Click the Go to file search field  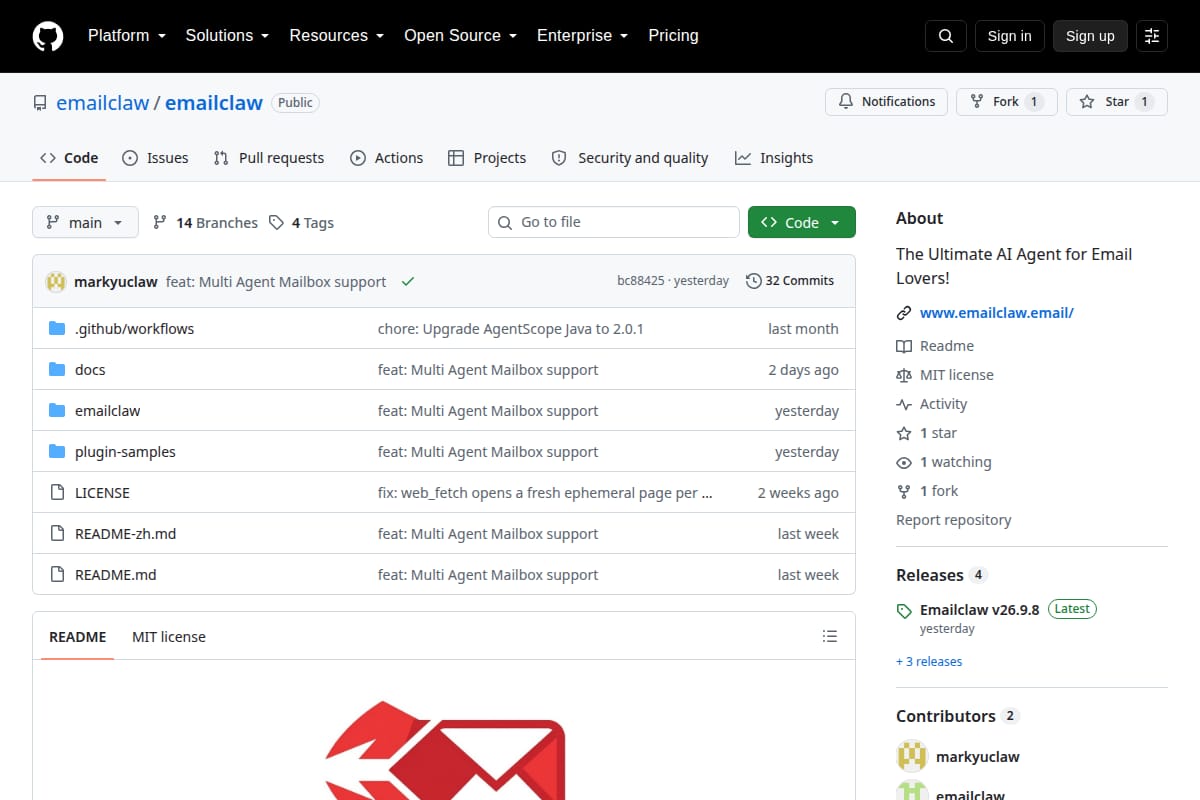[614, 222]
